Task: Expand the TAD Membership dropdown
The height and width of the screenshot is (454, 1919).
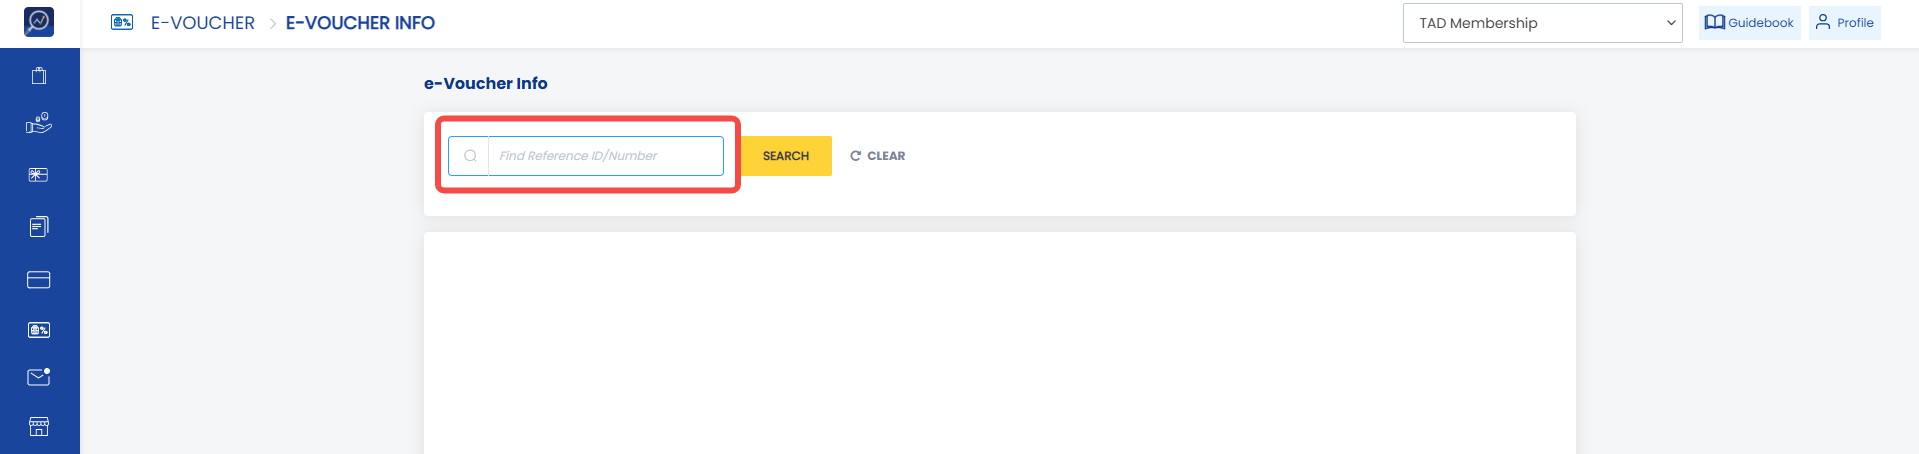Action: pyautogui.click(x=1543, y=23)
